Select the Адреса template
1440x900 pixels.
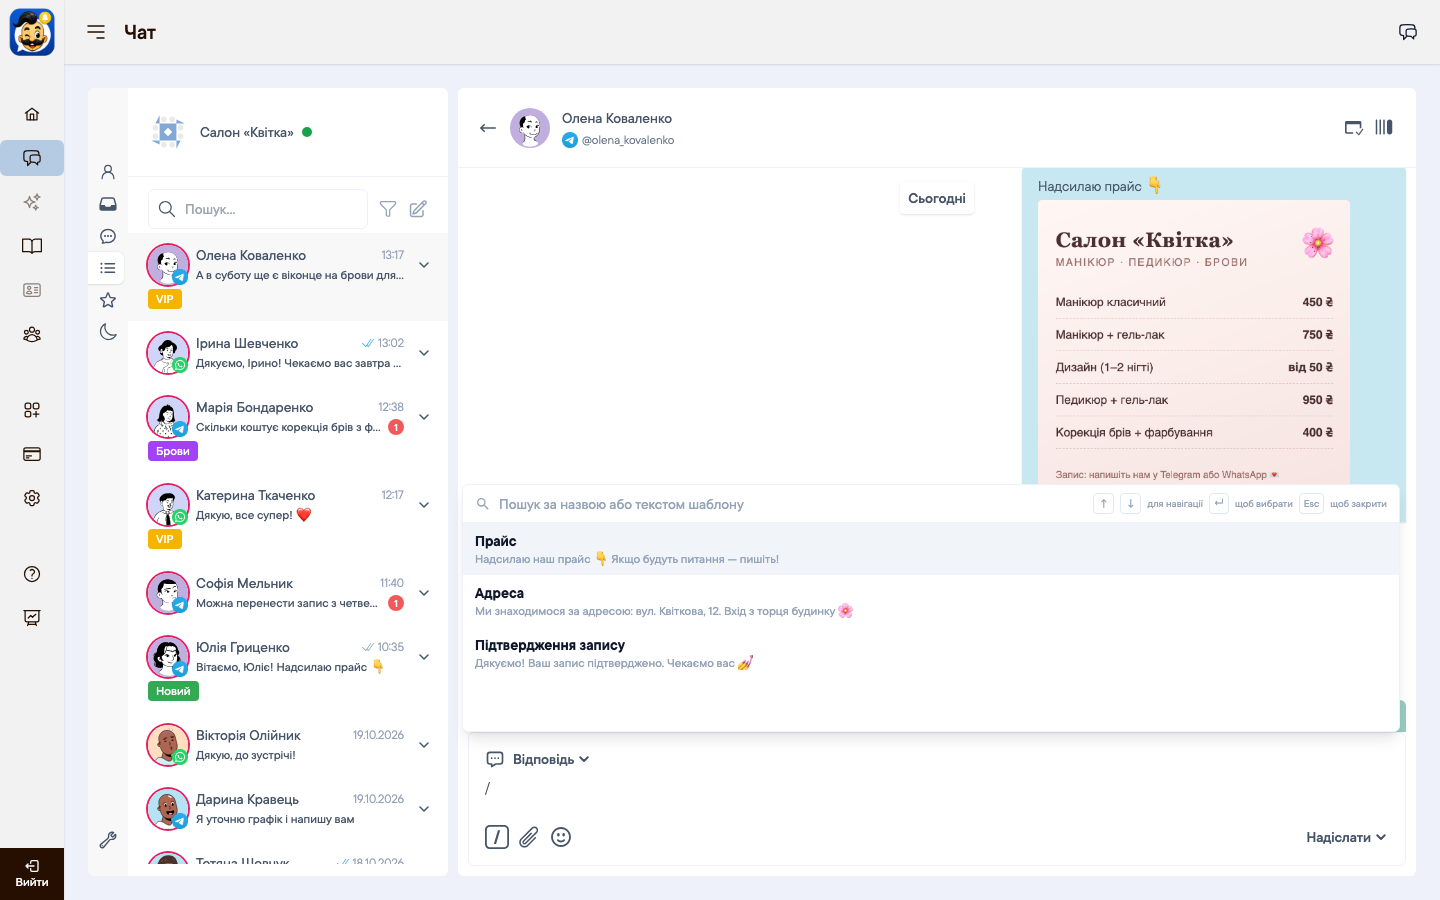point(930,601)
